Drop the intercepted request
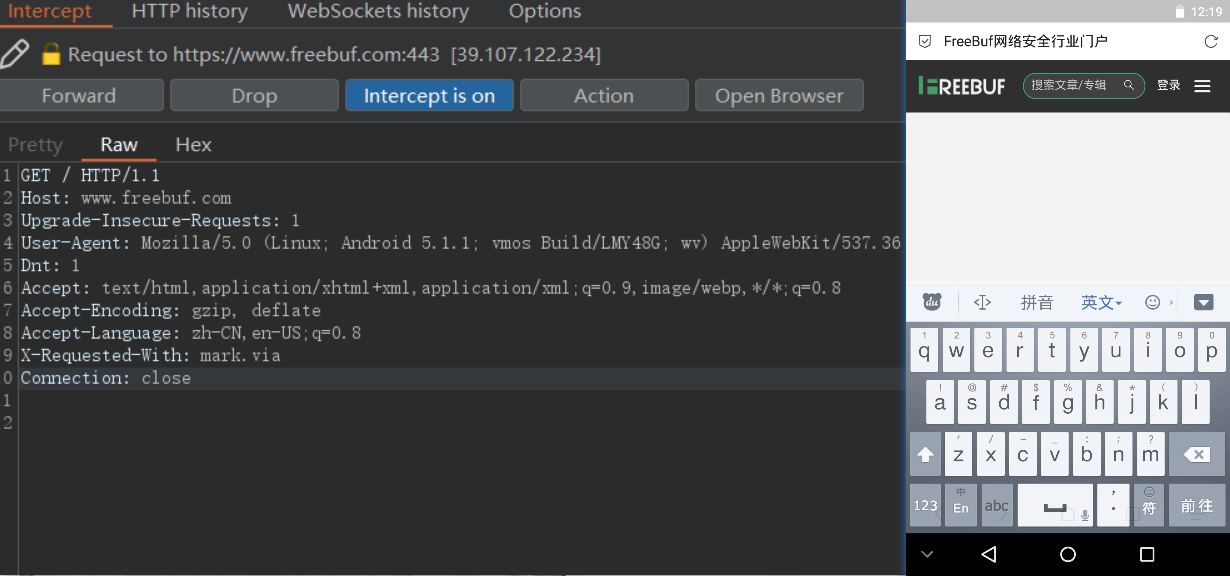1230x576 pixels. 254,96
